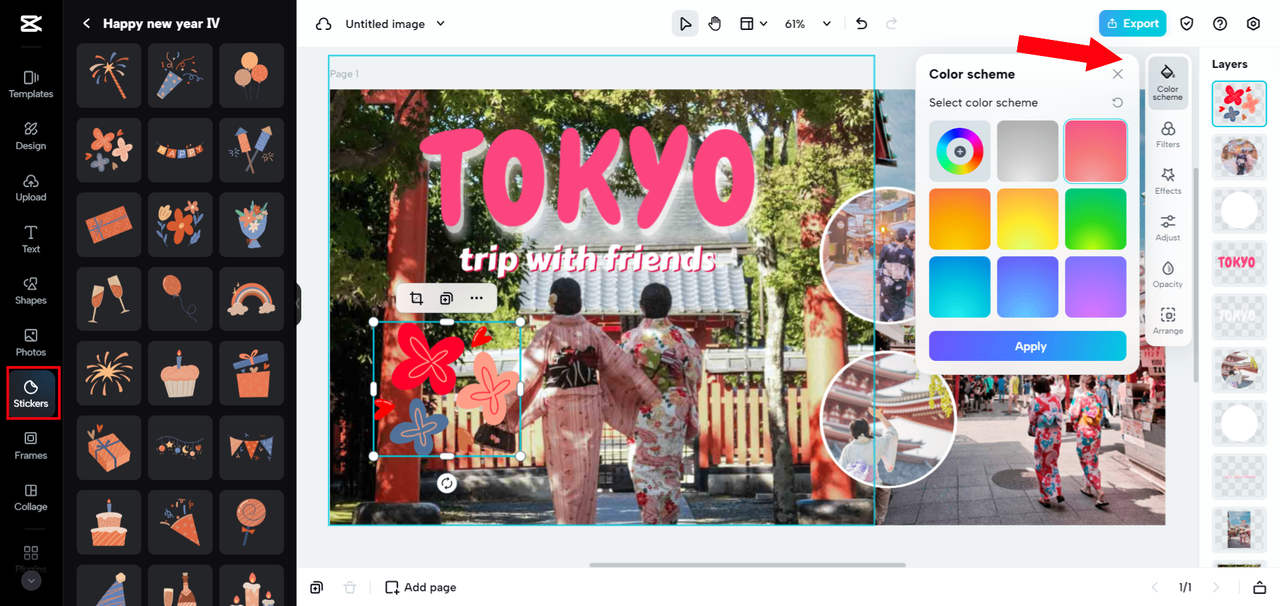Open the Adjust tool
The image size is (1280, 606).
(x=1168, y=228)
